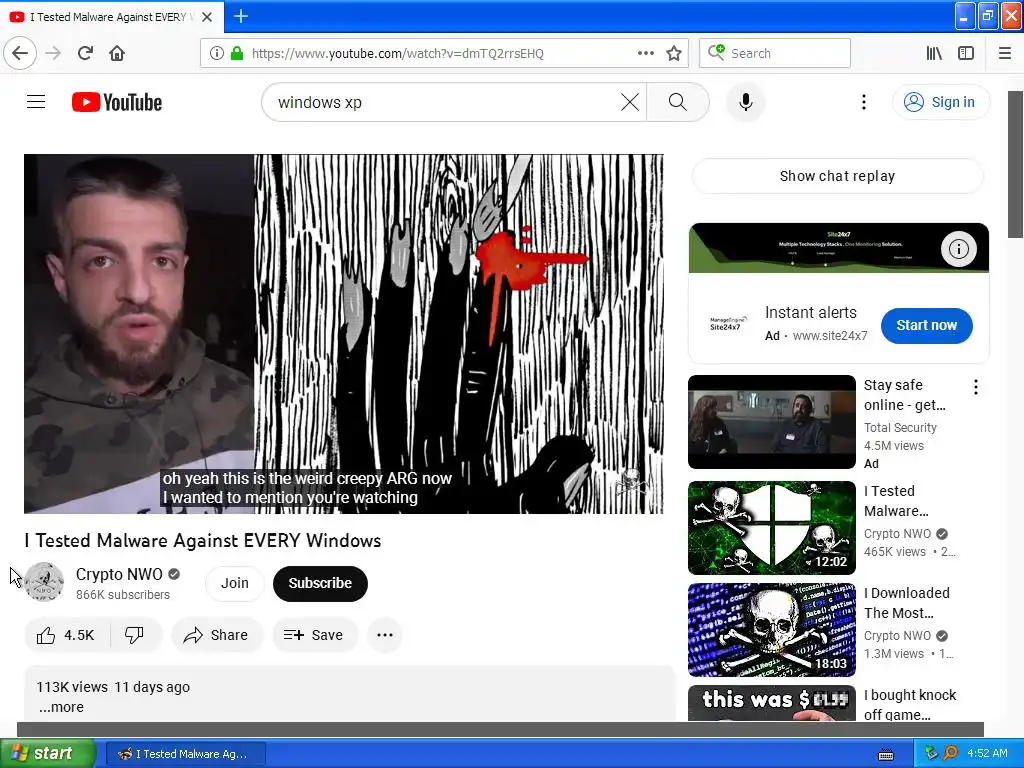Viewport: 1024px width, 768px height.
Task: Click the page vertical scrollbar thumb
Action: [x=1016, y=165]
